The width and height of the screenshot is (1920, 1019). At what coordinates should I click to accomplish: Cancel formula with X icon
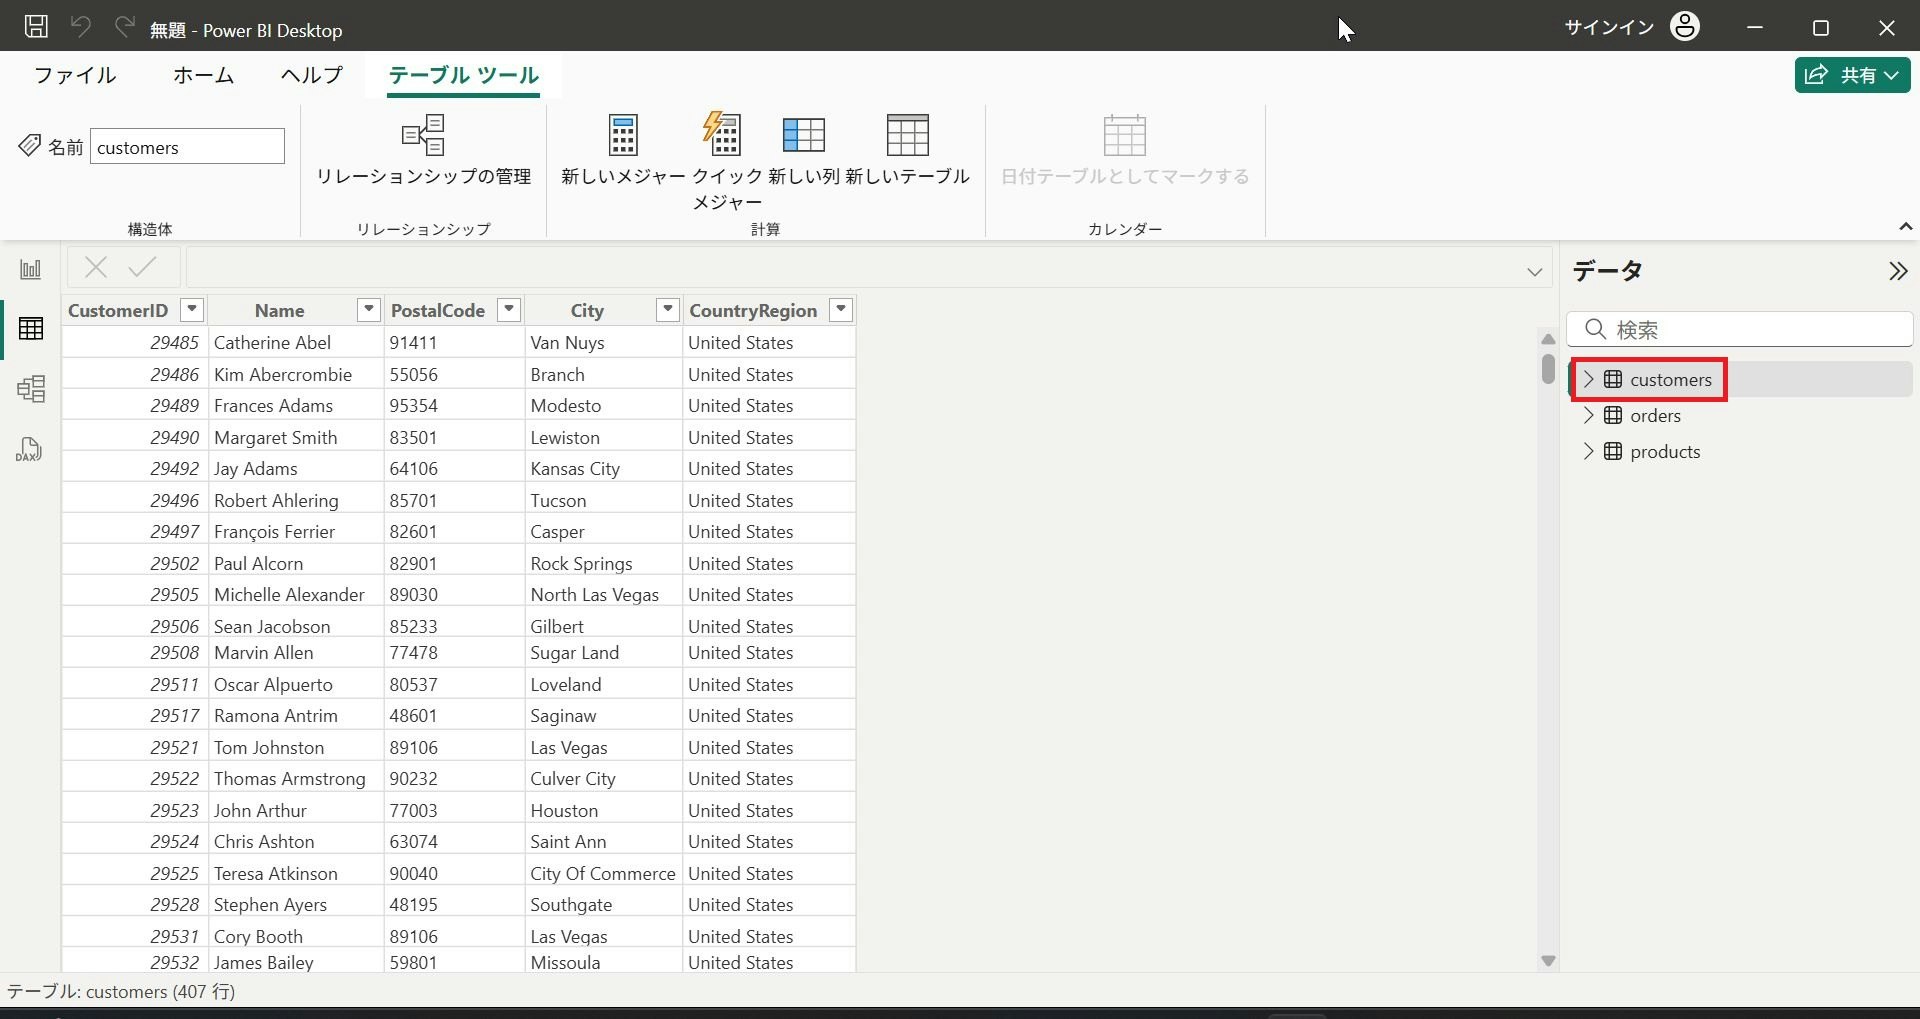pyautogui.click(x=96, y=267)
